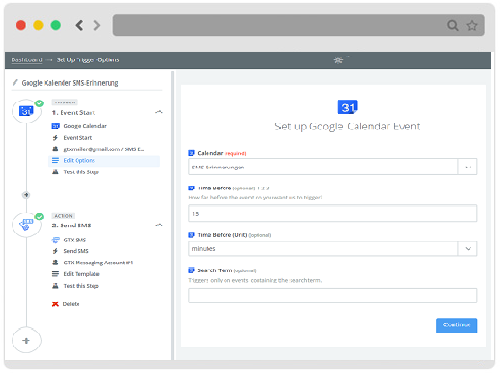The height and width of the screenshot is (373, 500).
Task: Click the blue icon beside the Calendar label
Action: (191, 153)
